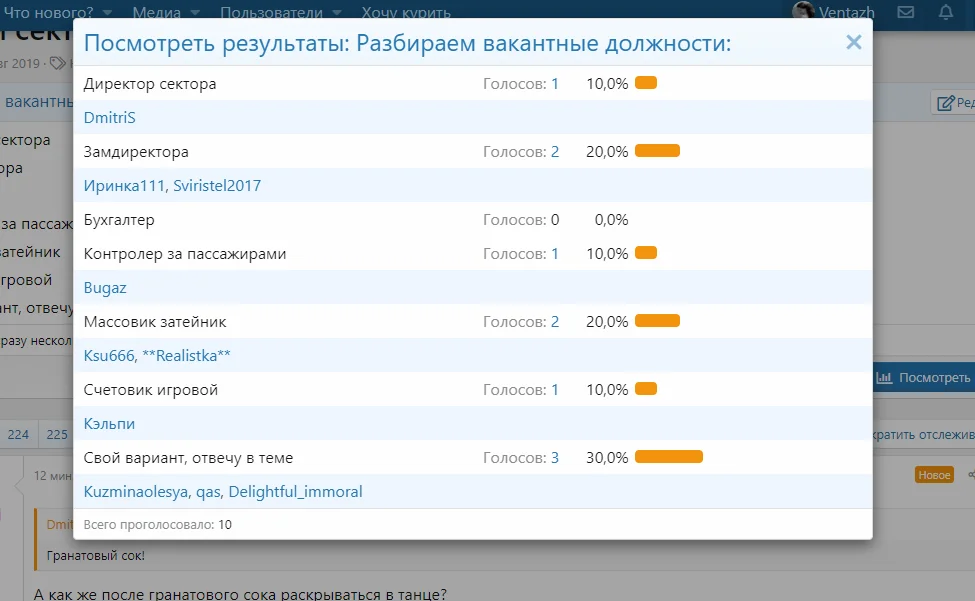Open notifications with the bell icon

tap(944, 12)
